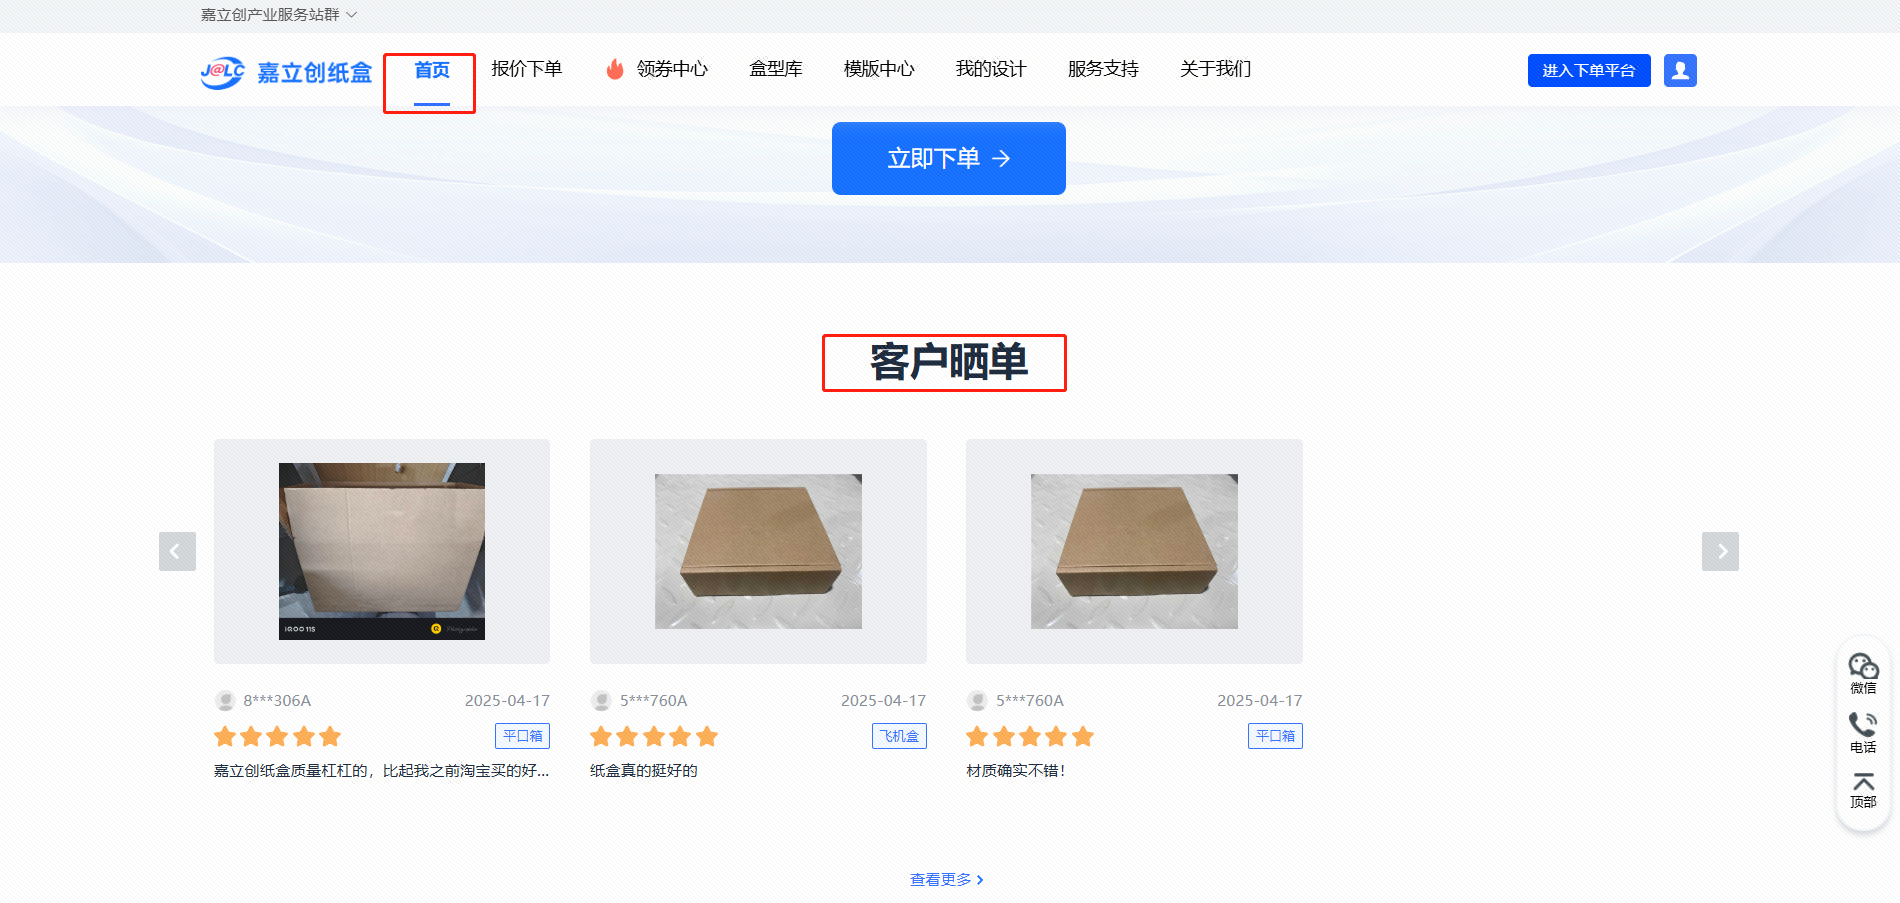The image size is (1900, 903).
Task: Select the 飞机盒 tag on second review
Action: pyautogui.click(x=899, y=736)
